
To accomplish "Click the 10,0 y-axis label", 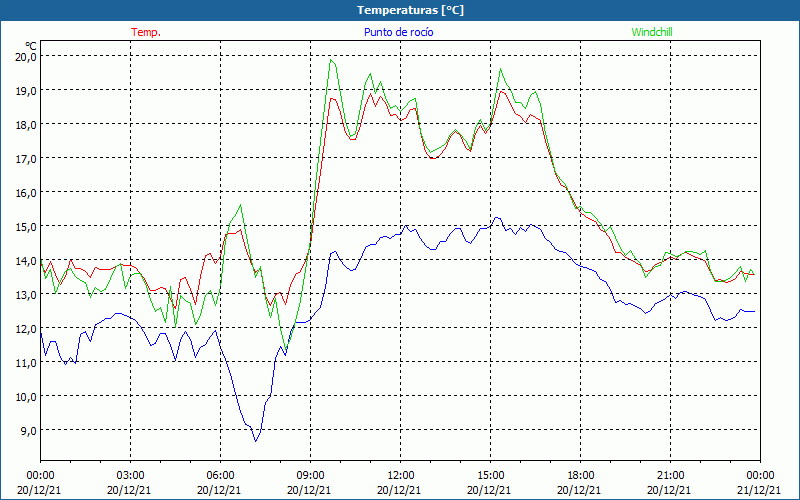I will (x=26, y=397).
